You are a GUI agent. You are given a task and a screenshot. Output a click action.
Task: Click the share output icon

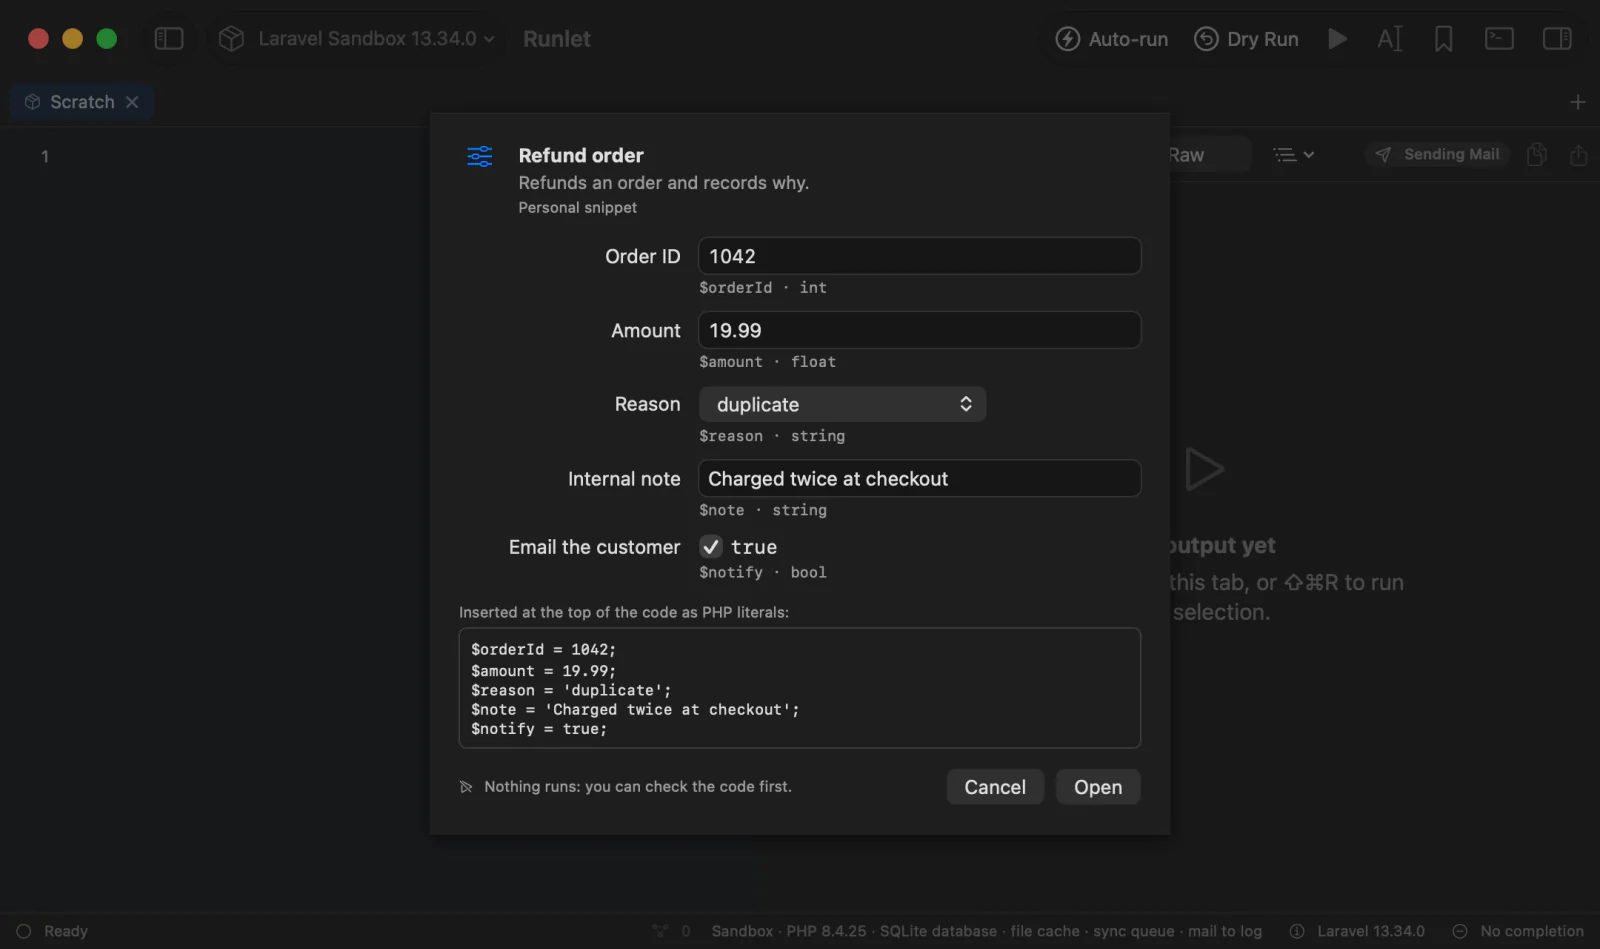[1579, 155]
